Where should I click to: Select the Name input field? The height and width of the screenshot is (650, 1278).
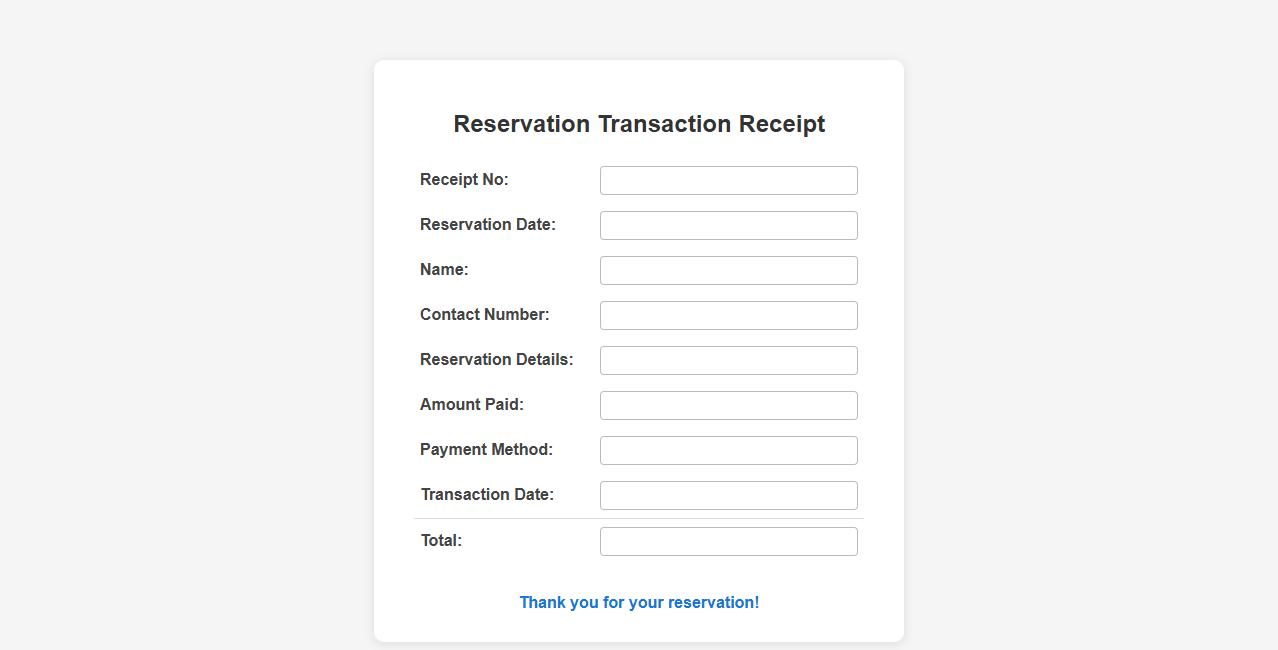[x=728, y=271]
